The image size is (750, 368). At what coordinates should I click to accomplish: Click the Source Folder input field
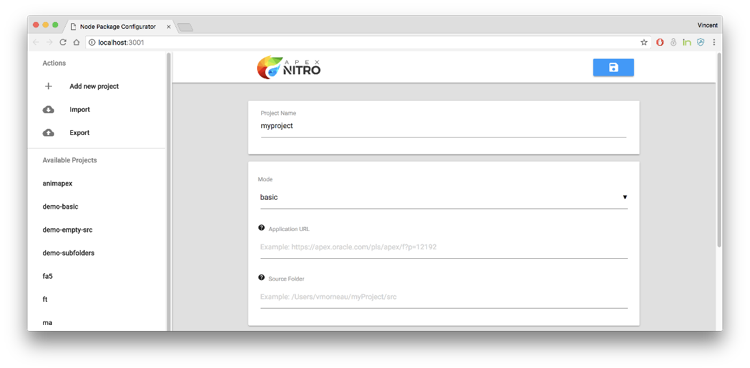point(444,297)
